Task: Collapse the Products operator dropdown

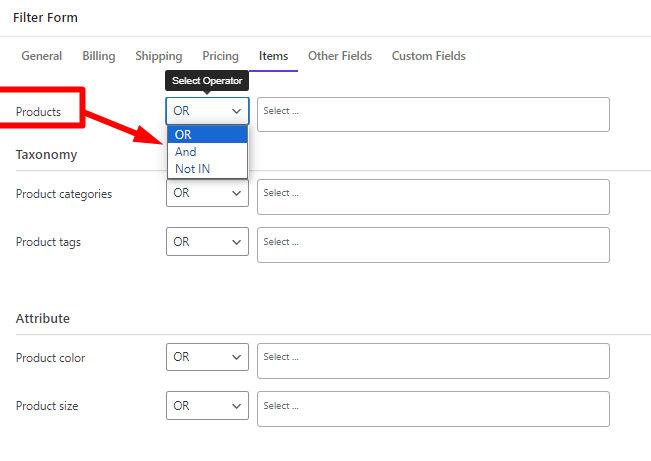Action: coord(207,111)
